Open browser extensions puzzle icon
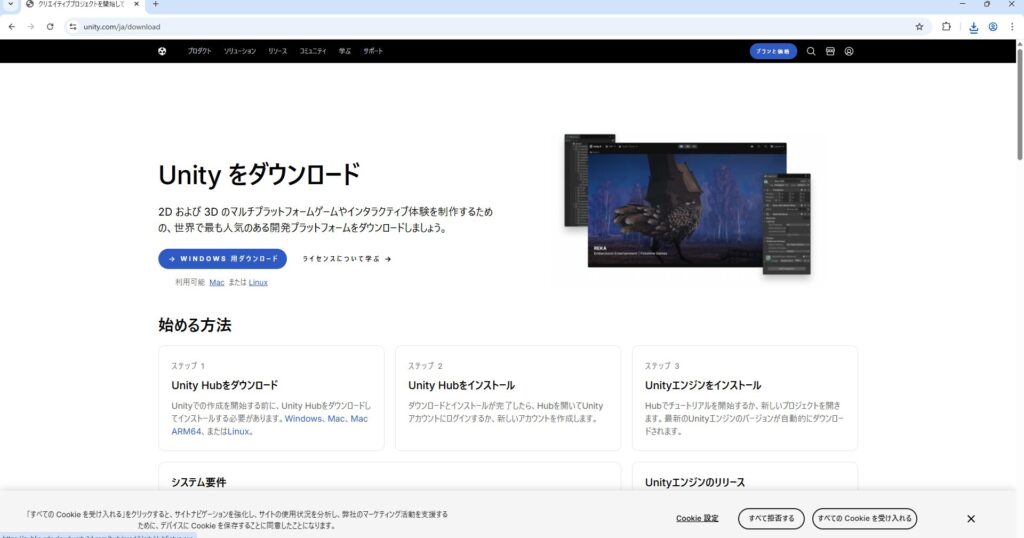This screenshot has width=1024, height=538. coord(946,27)
